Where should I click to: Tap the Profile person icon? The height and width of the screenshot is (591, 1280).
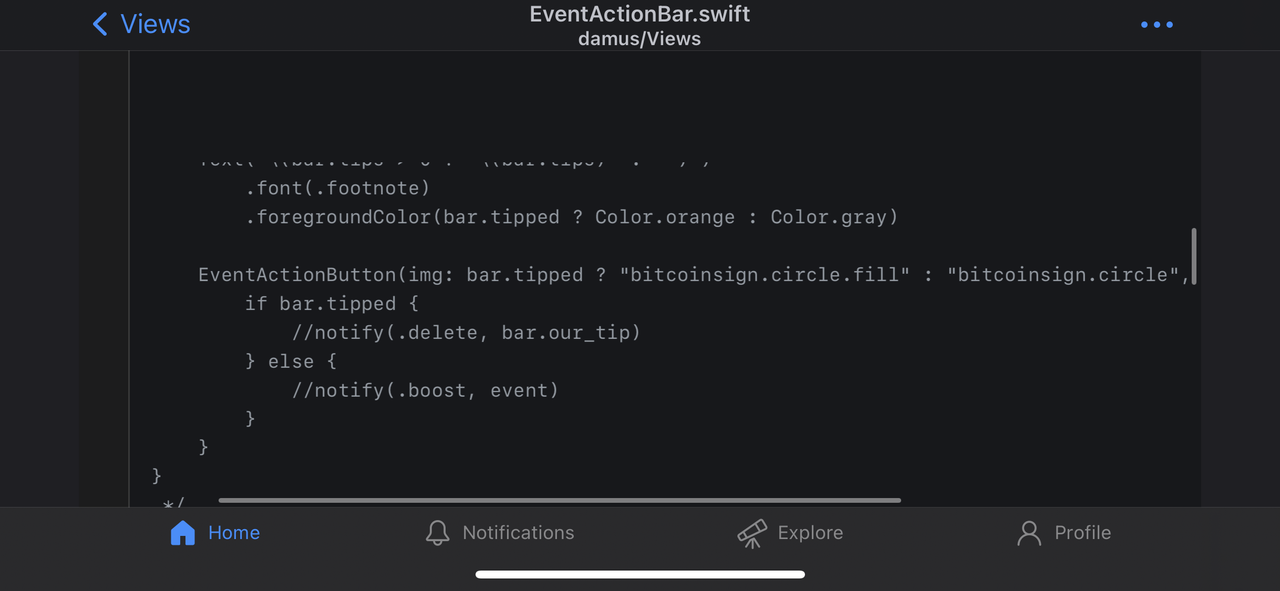[1029, 533]
